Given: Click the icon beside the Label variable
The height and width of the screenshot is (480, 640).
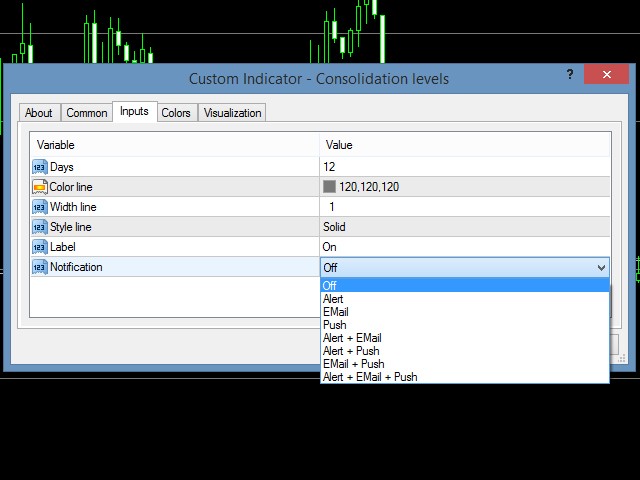Looking at the screenshot, I should click(x=40, y=247).
